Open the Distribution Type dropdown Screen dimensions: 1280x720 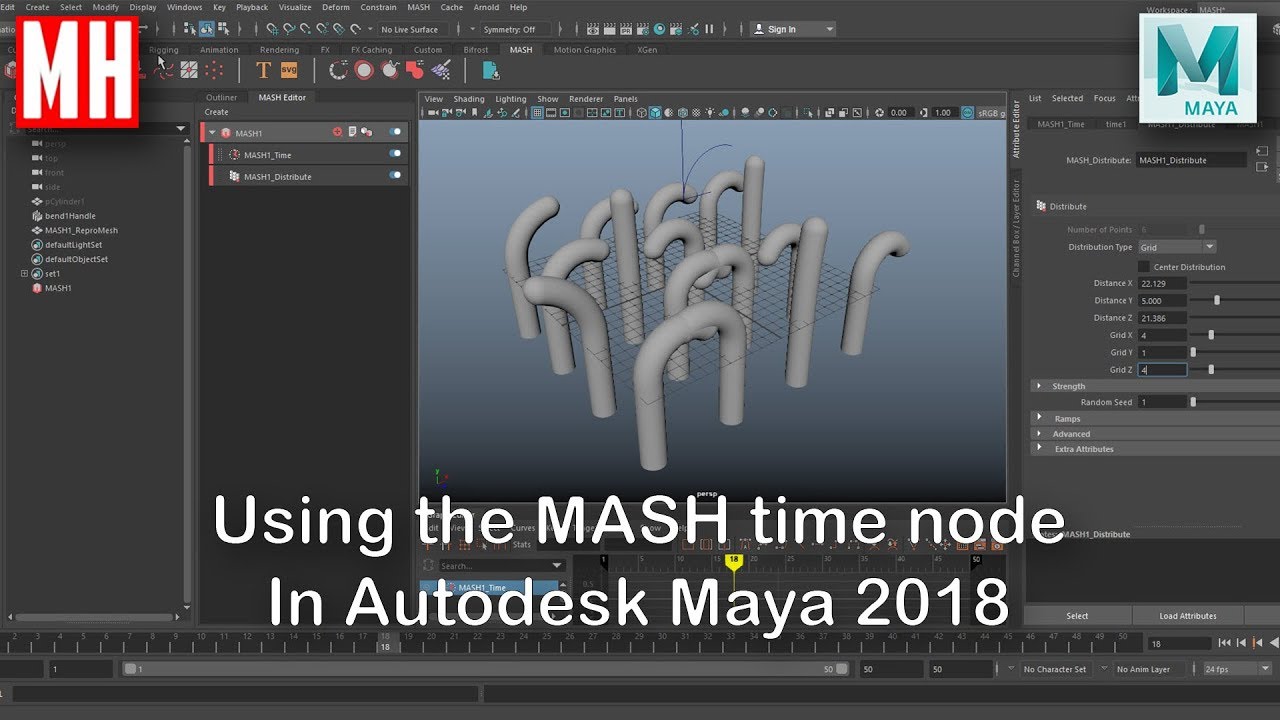click(1177, 247)
